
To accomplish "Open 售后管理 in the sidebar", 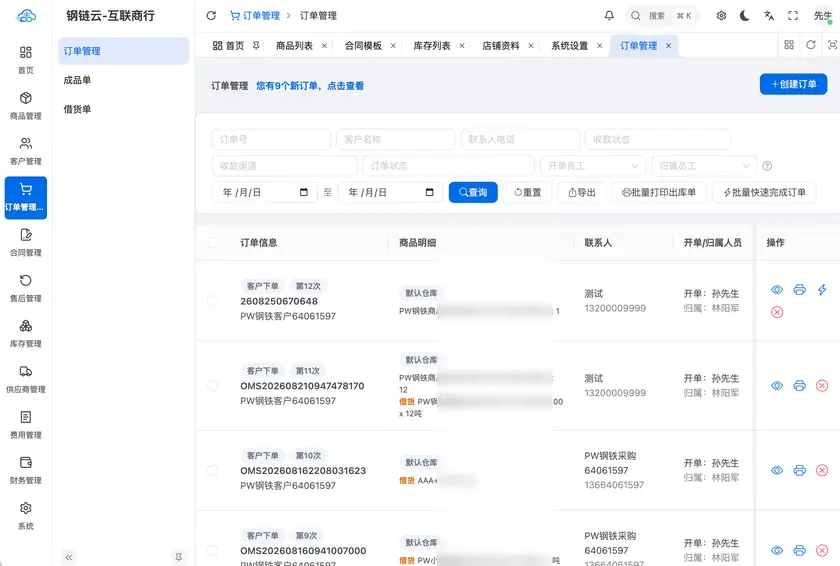I will pyautogui.click(x=26, y=288).
